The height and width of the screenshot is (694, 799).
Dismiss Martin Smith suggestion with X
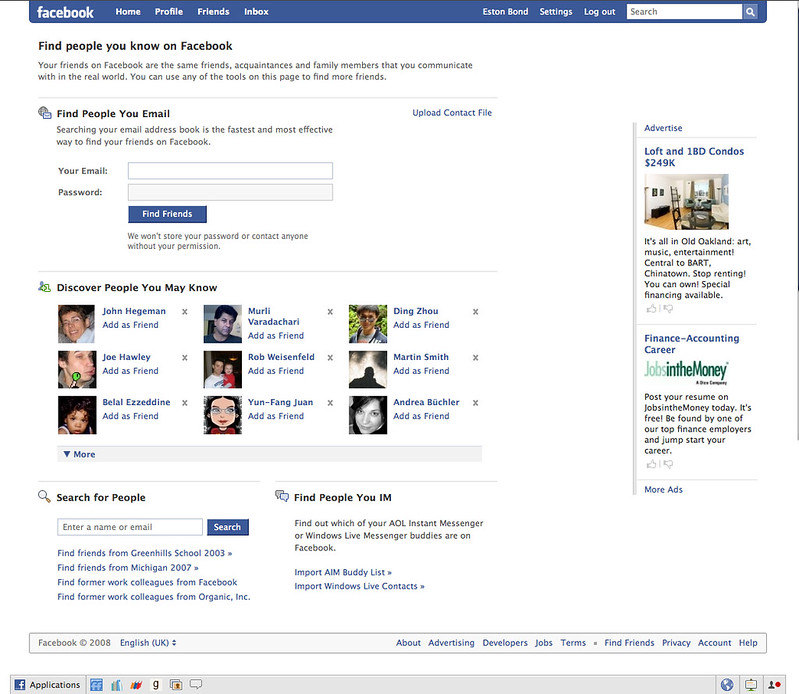tap(475, 358)
